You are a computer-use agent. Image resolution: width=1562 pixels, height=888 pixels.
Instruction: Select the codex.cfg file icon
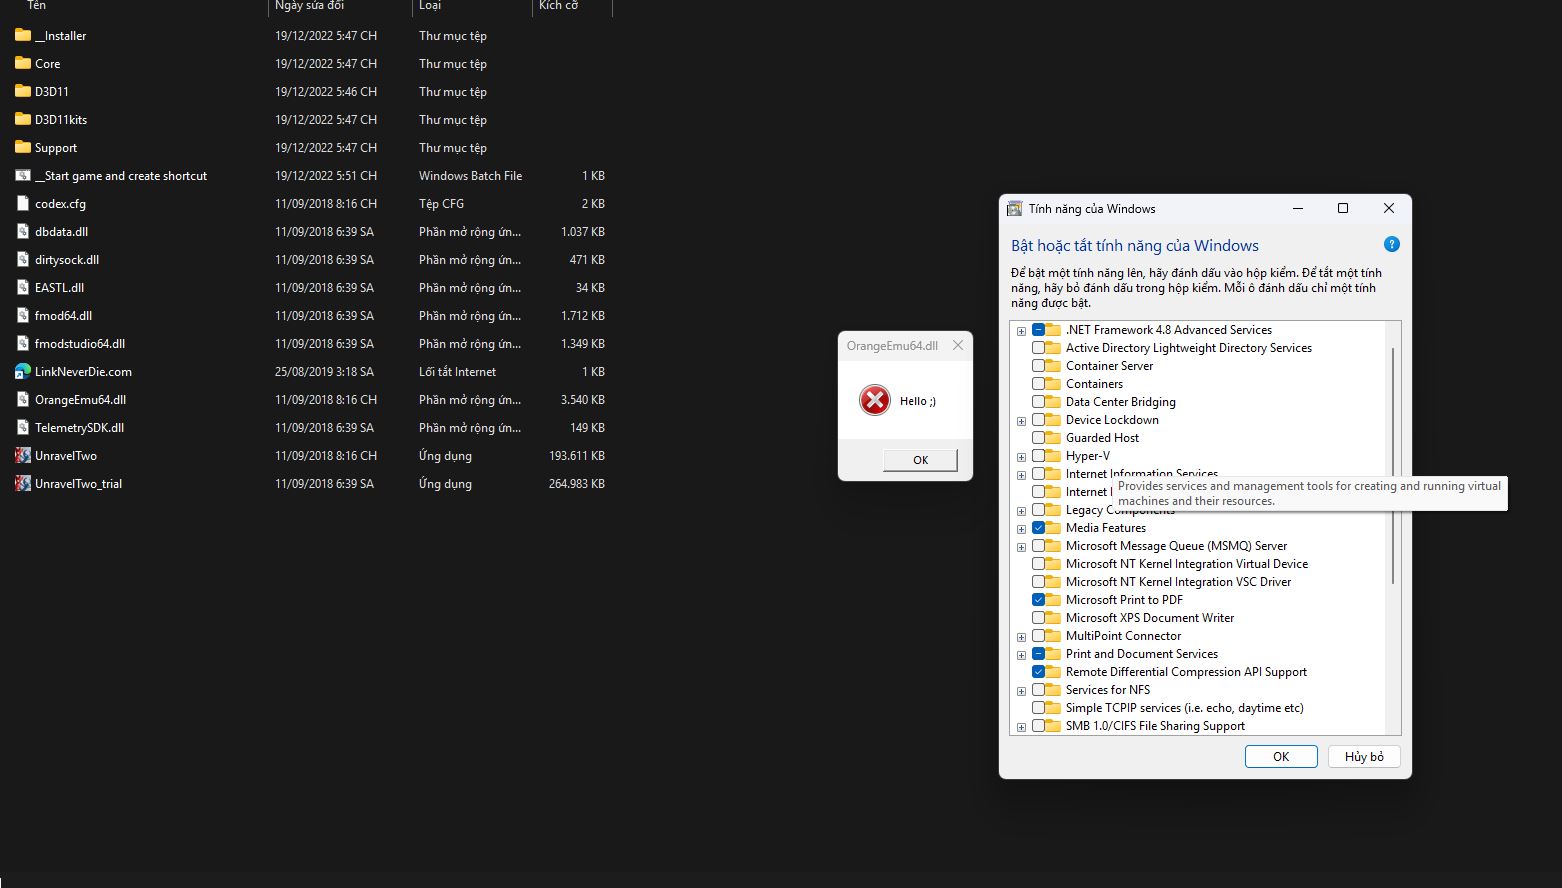(x=23, y=204)
